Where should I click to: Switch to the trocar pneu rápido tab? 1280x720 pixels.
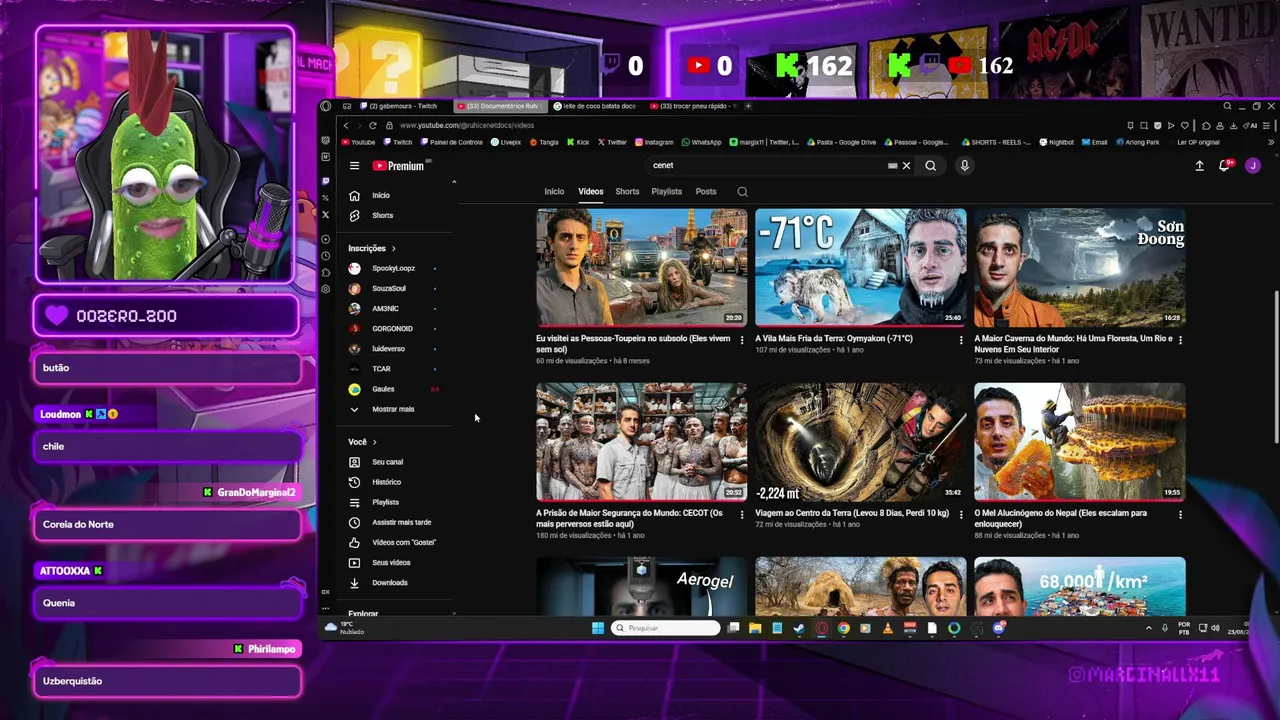693,106
